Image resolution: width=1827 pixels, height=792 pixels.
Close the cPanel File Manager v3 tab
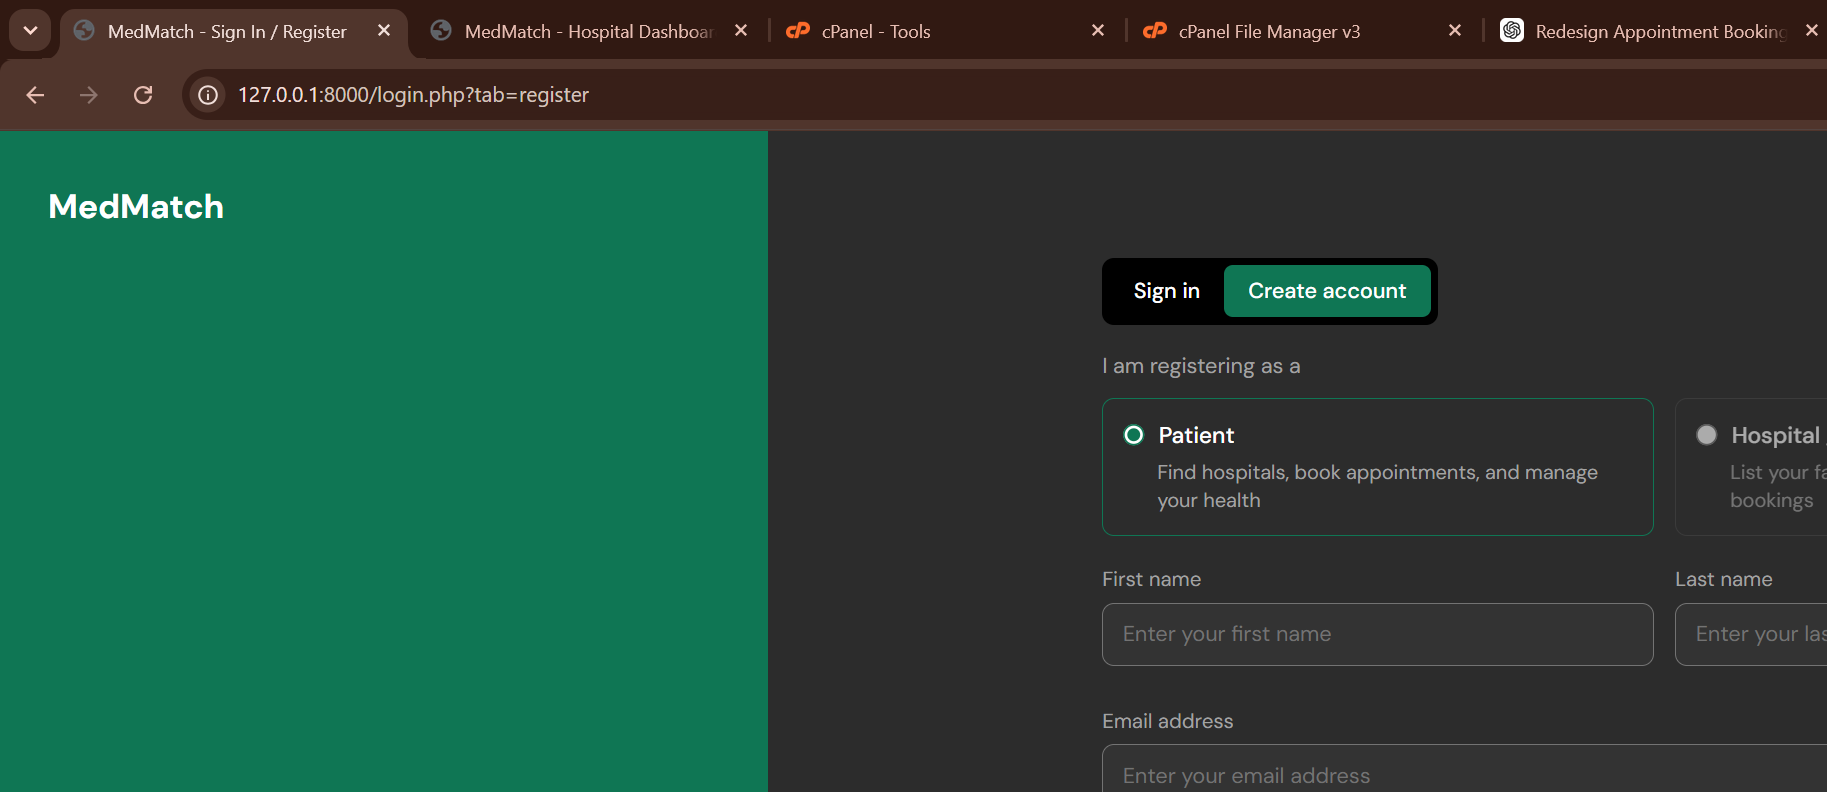[1455, 31]
